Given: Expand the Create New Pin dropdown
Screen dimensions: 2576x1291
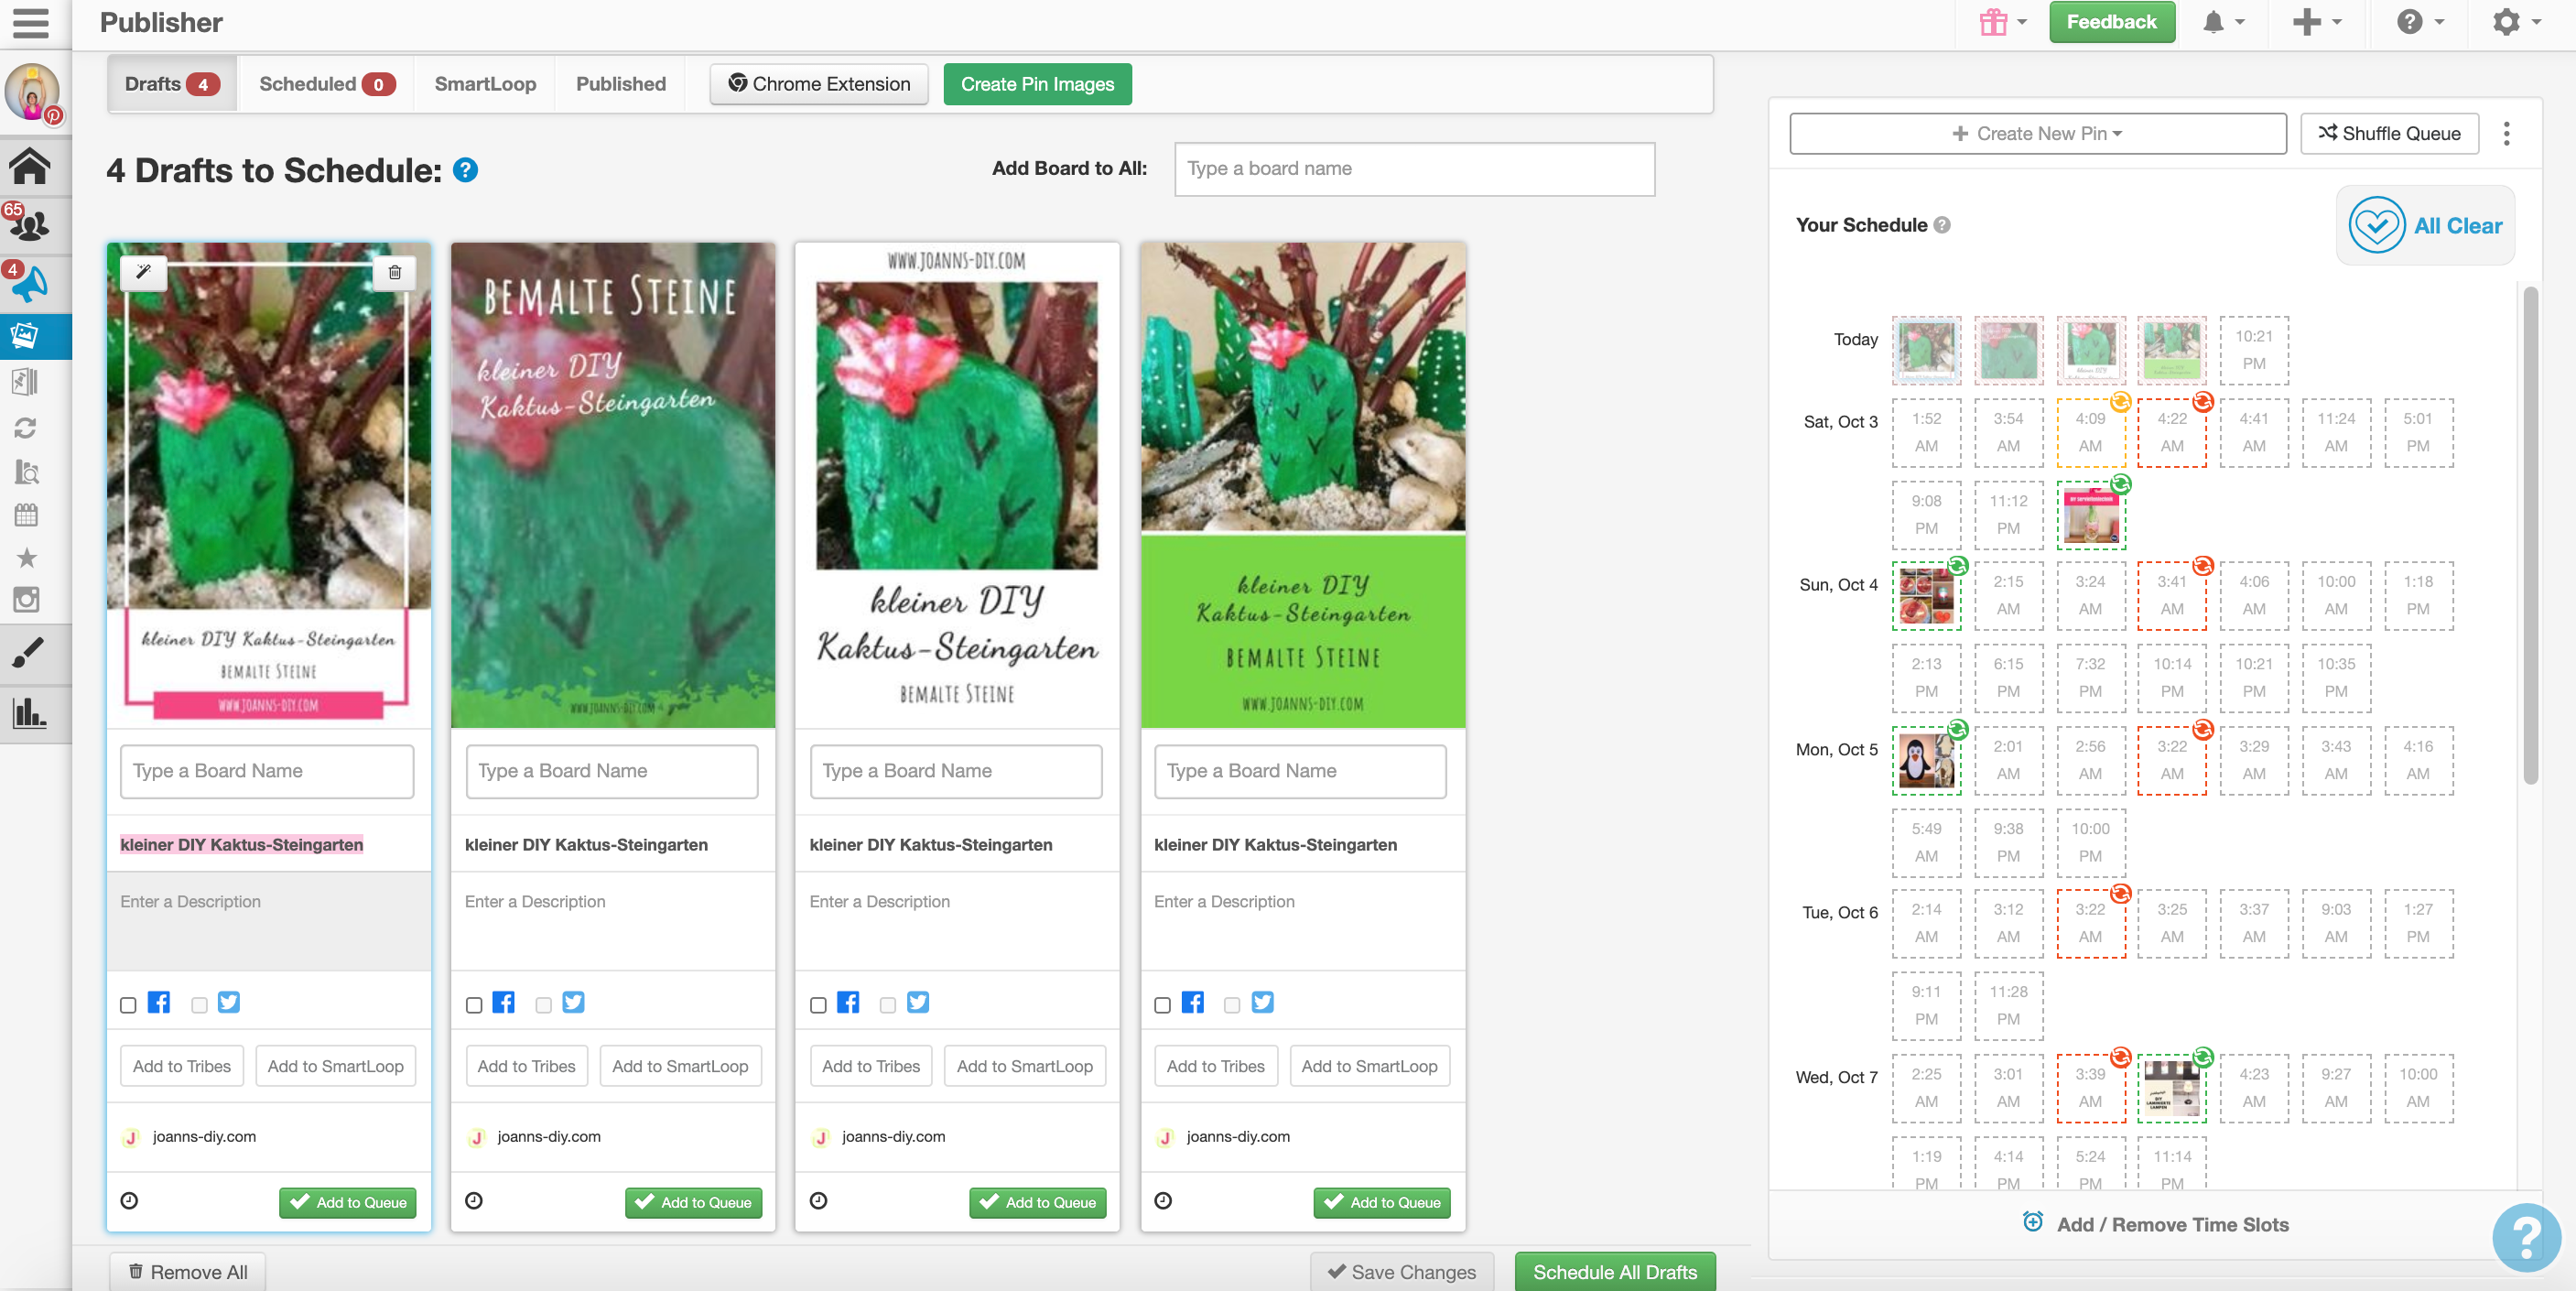Looking at the screenshot, I should [2037, 133].
